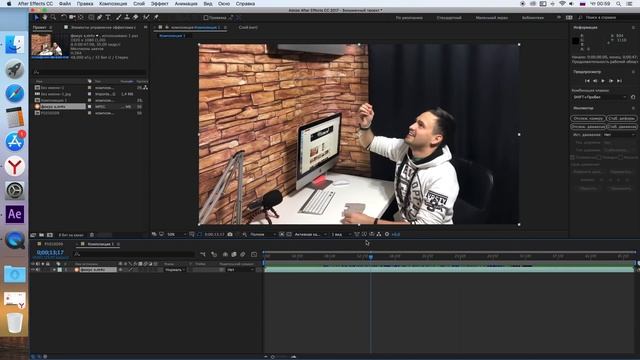Play the preview with the play button

[603, 81]
